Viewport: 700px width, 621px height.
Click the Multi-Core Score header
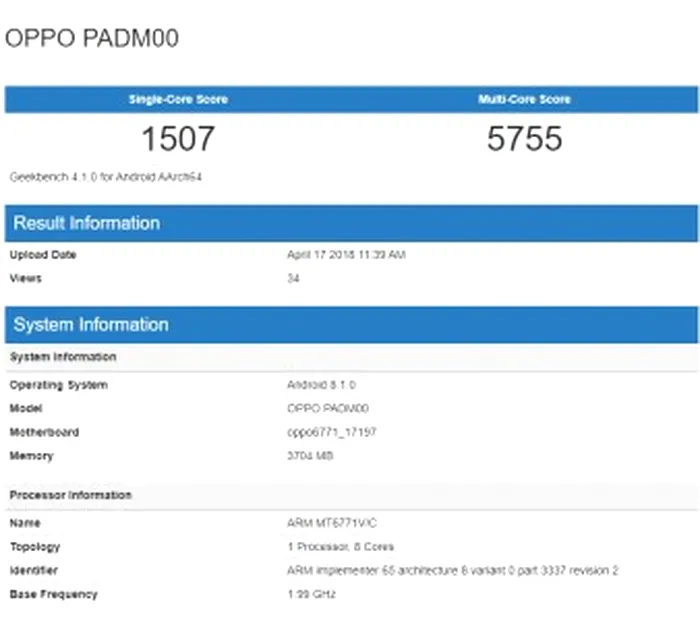point(525,99)
